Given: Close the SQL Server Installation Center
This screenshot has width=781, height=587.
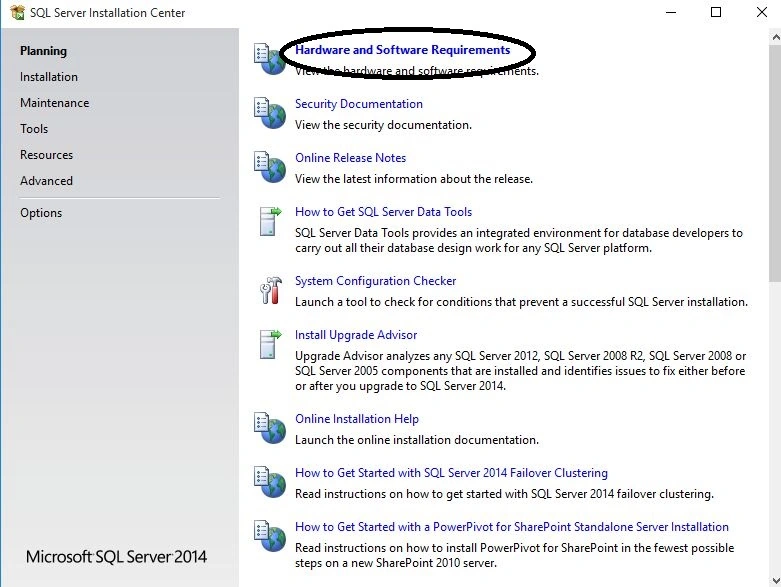Looking at the screenshot, I should pos(762,12).
